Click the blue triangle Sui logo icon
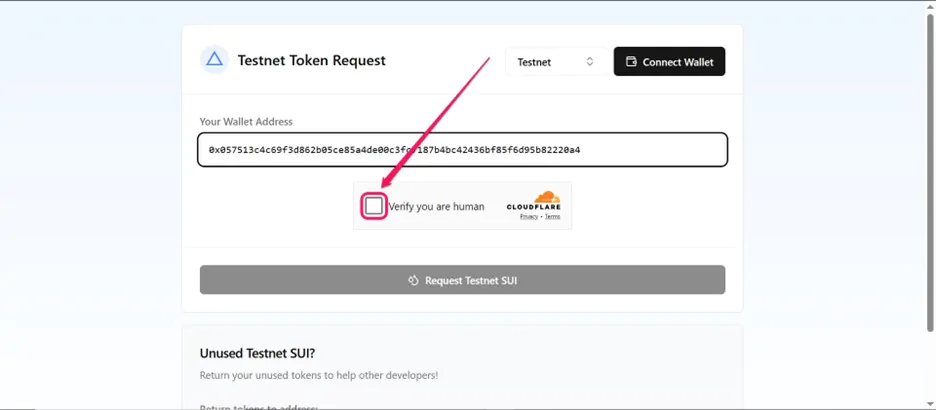936x410 pixels. [x=214, y=60]
